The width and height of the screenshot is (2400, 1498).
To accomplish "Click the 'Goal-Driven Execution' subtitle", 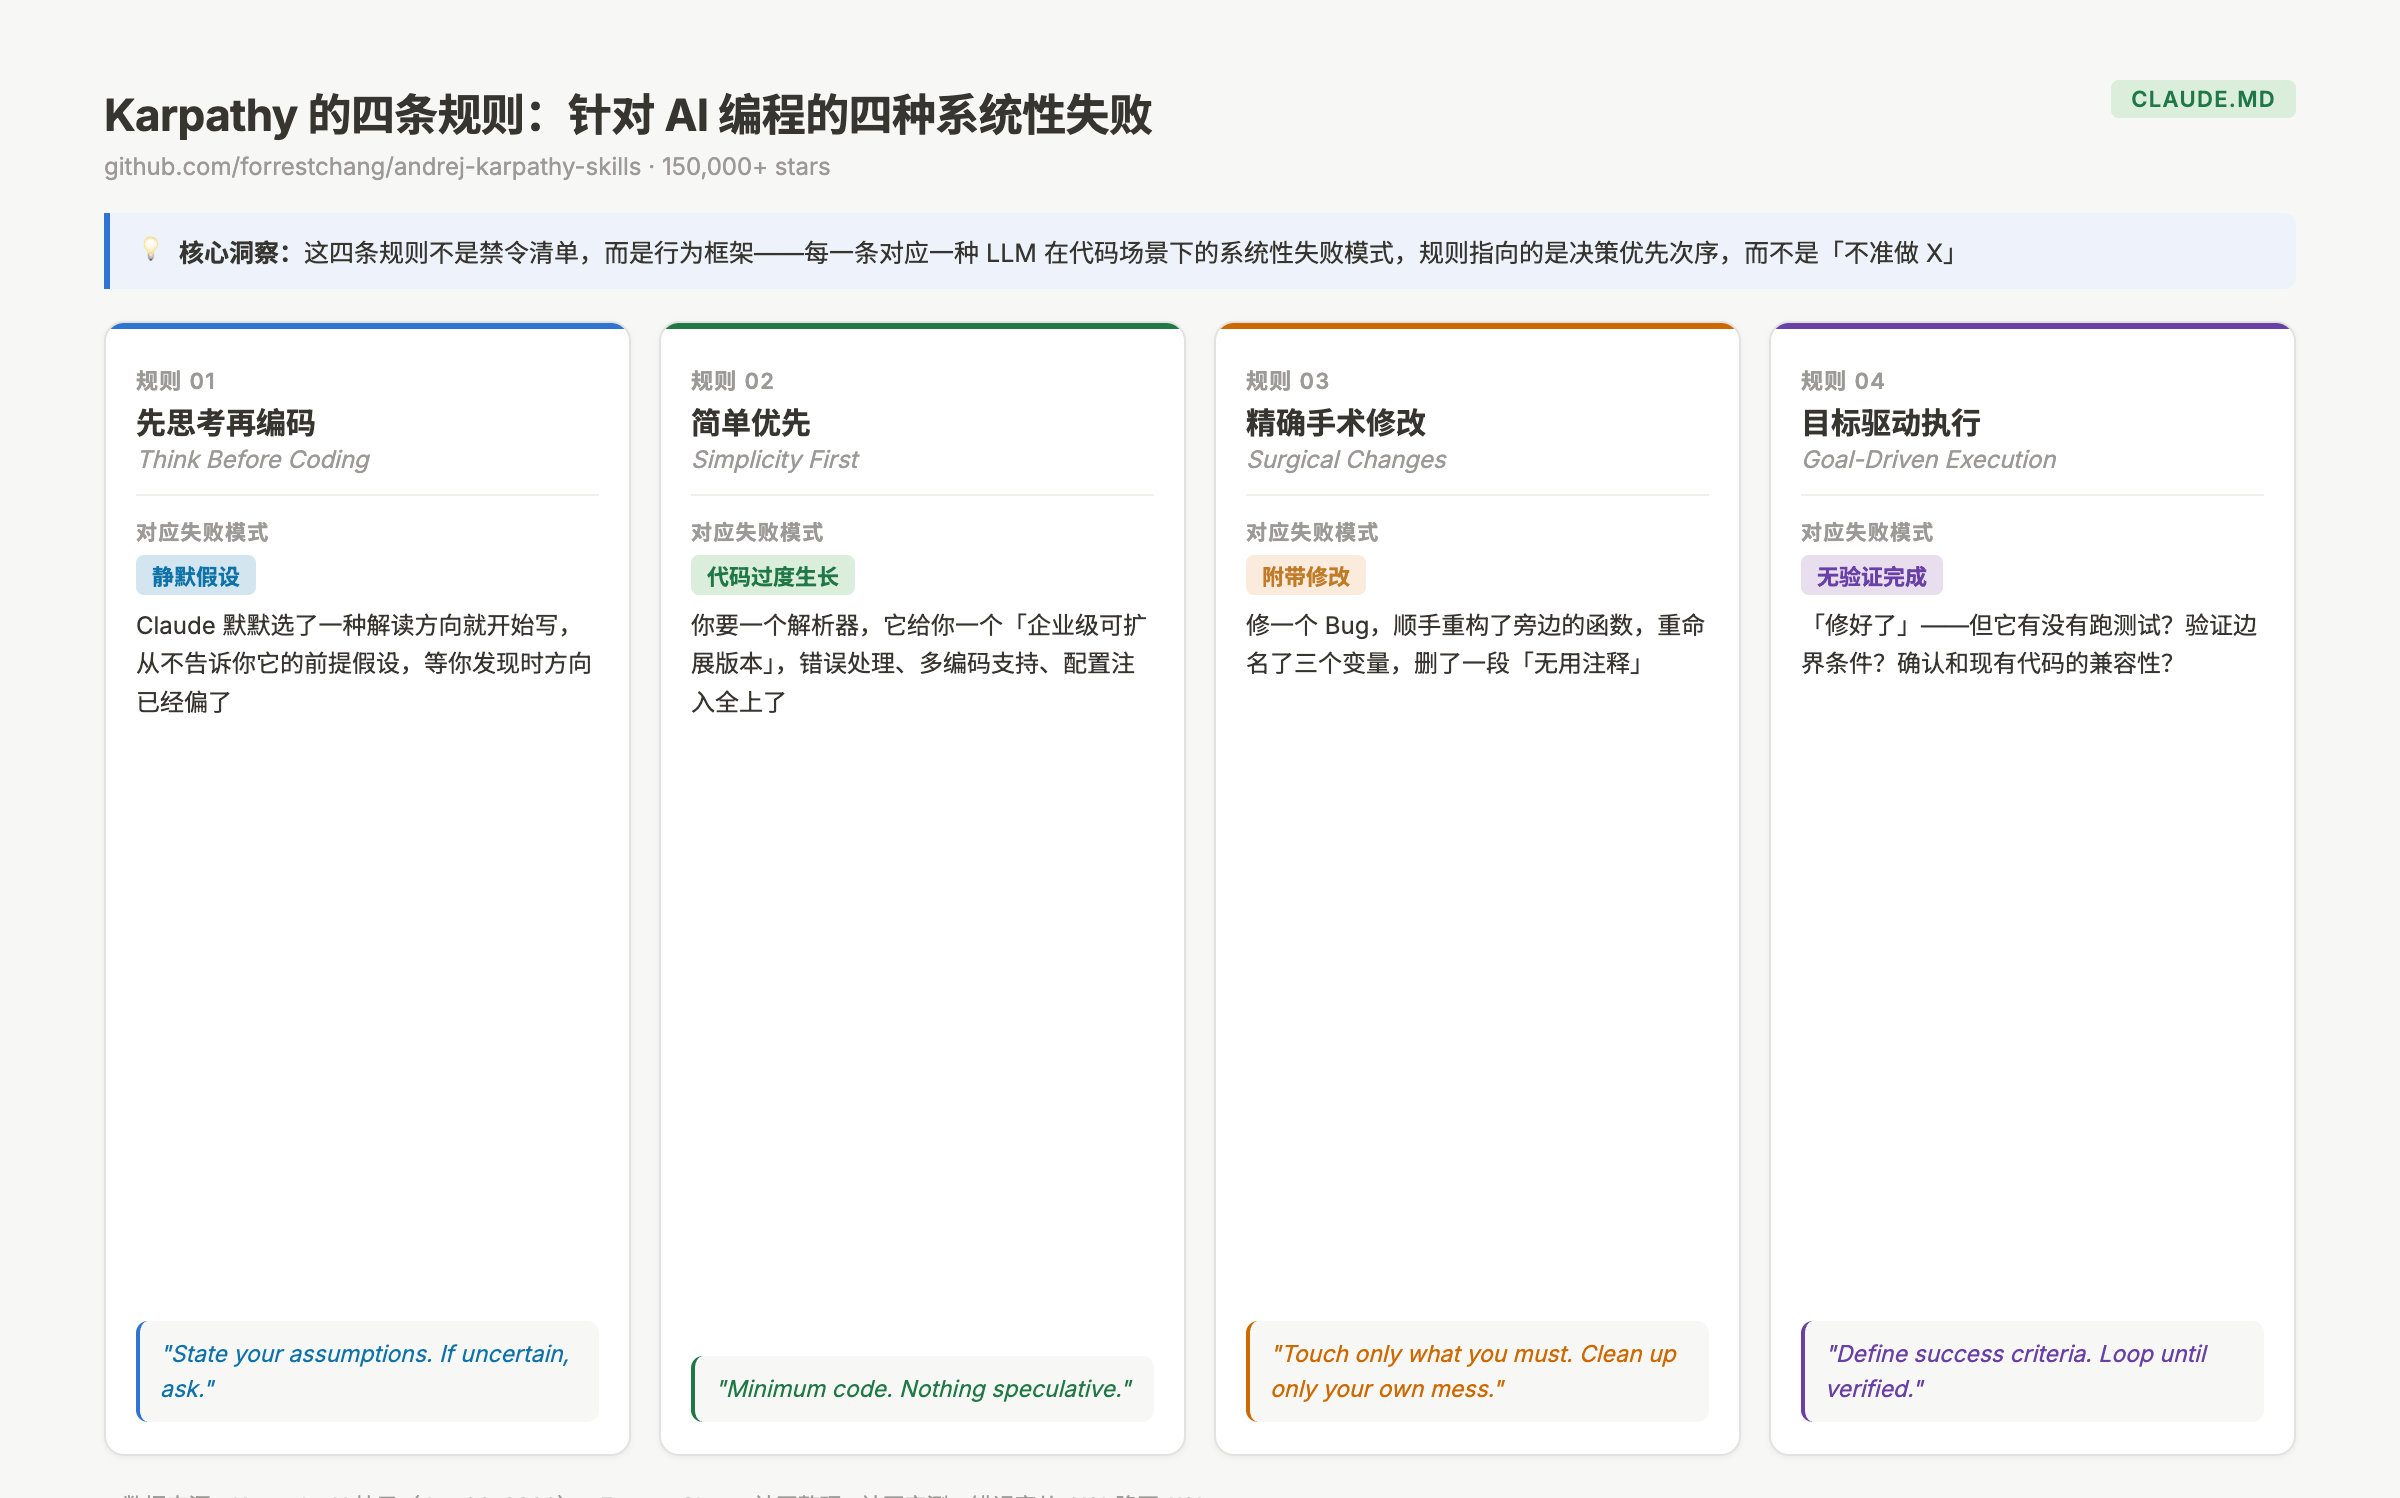I will pos(1929,459).
